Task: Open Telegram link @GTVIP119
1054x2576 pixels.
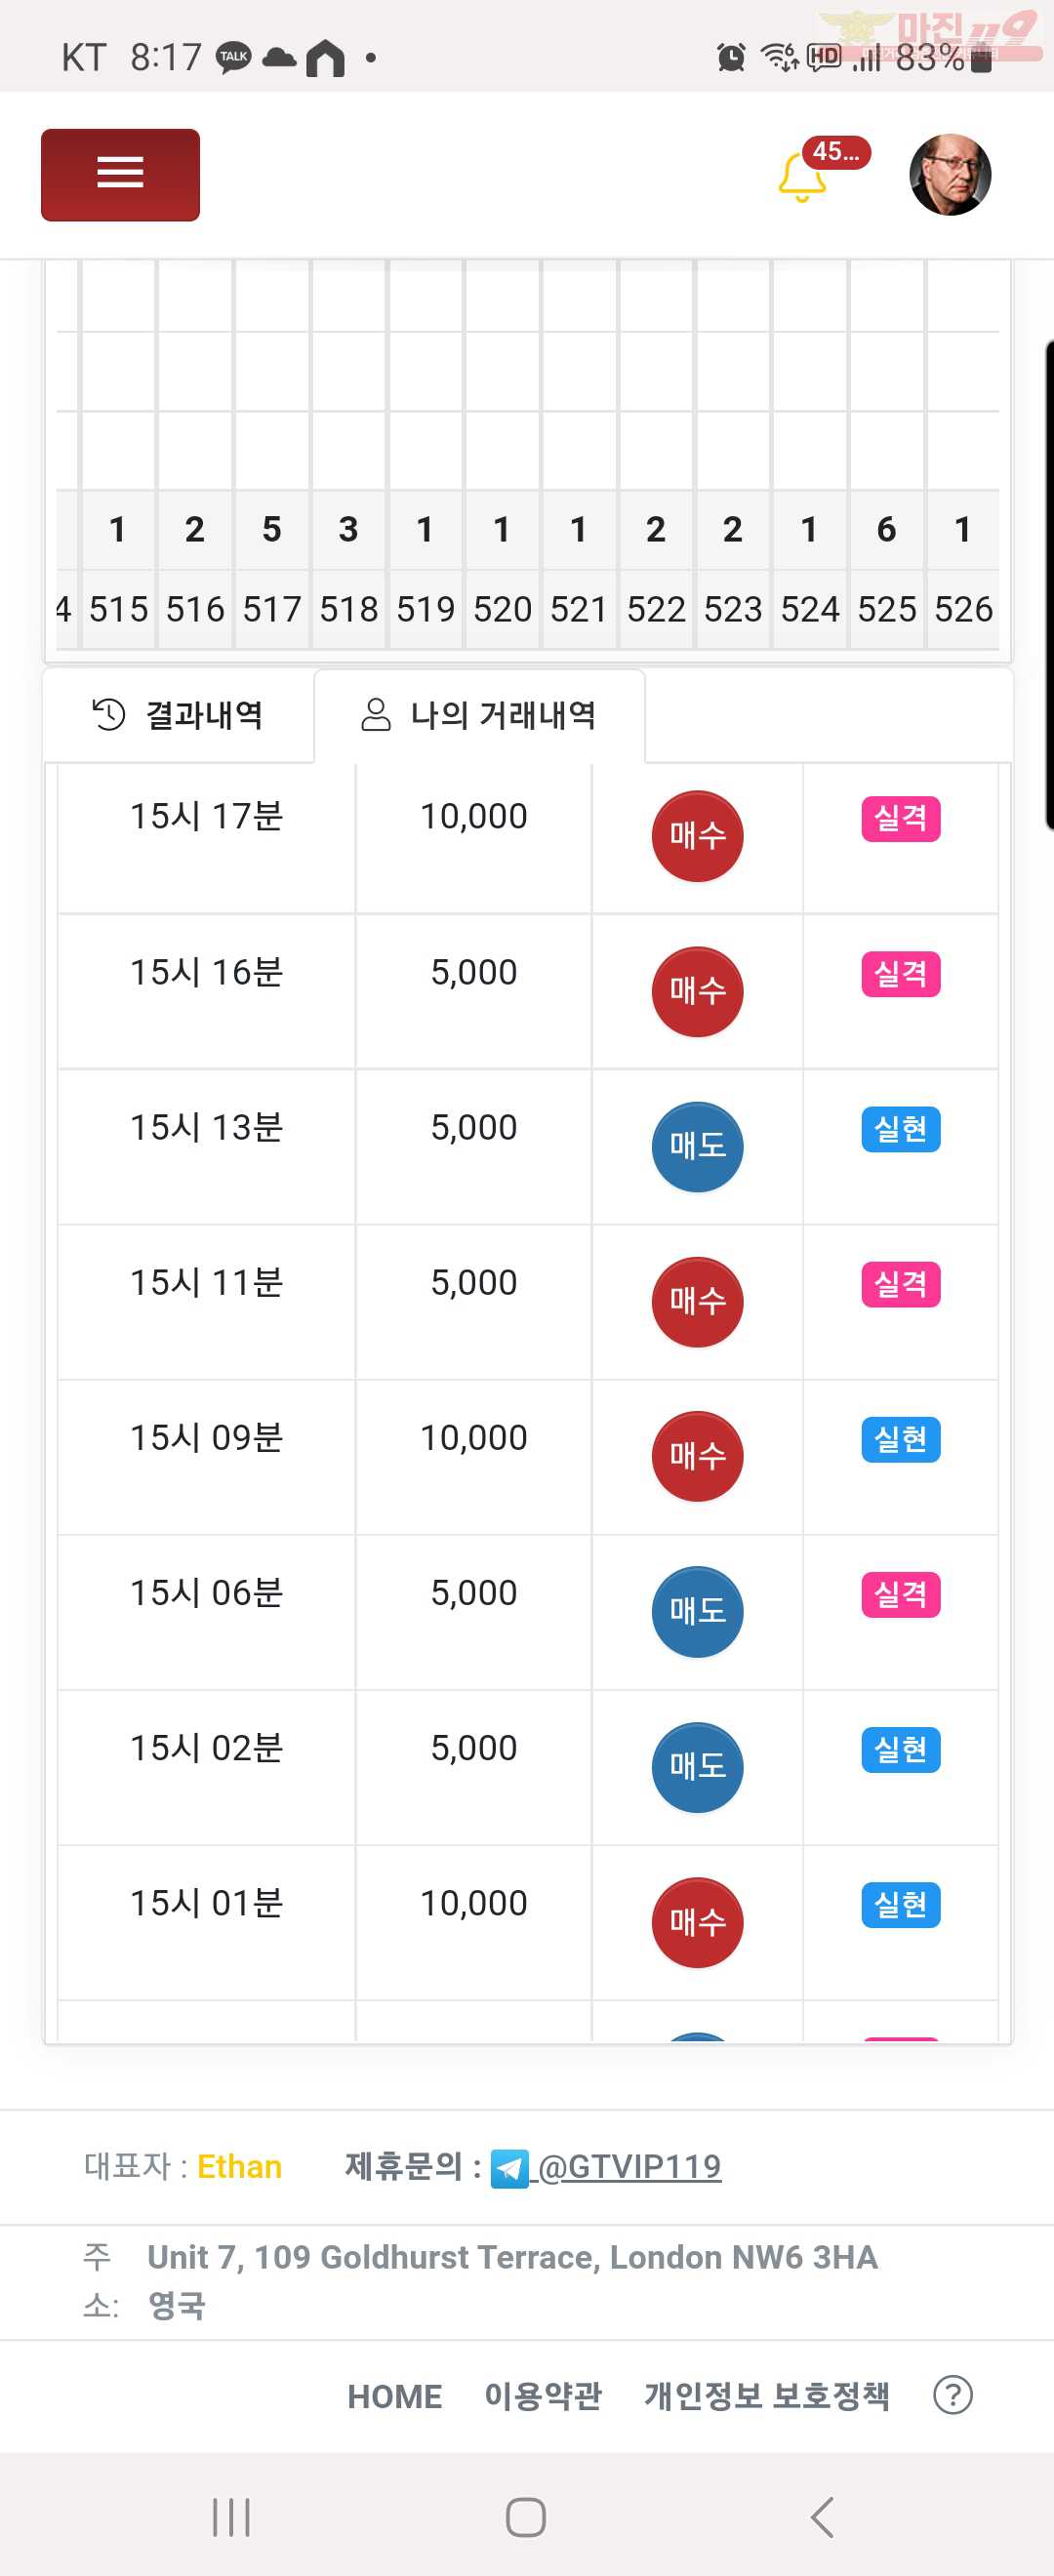Action: (630, 2166)
